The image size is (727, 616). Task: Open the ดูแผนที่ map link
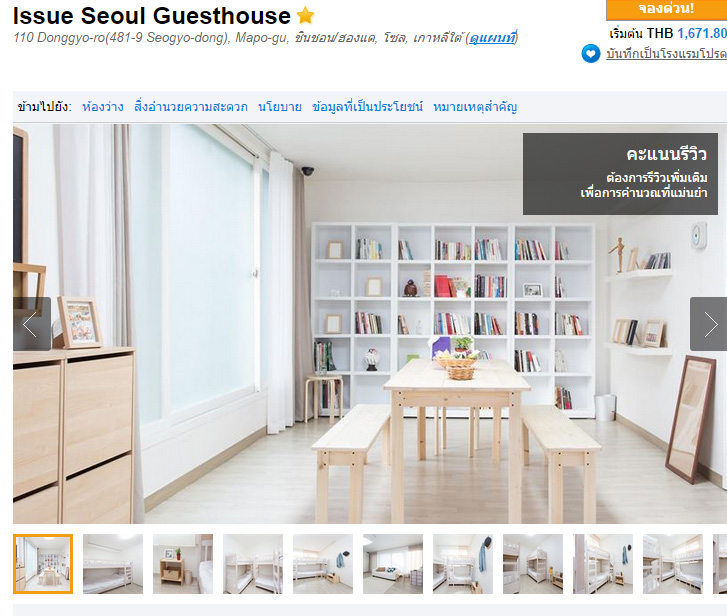point(492,38)
